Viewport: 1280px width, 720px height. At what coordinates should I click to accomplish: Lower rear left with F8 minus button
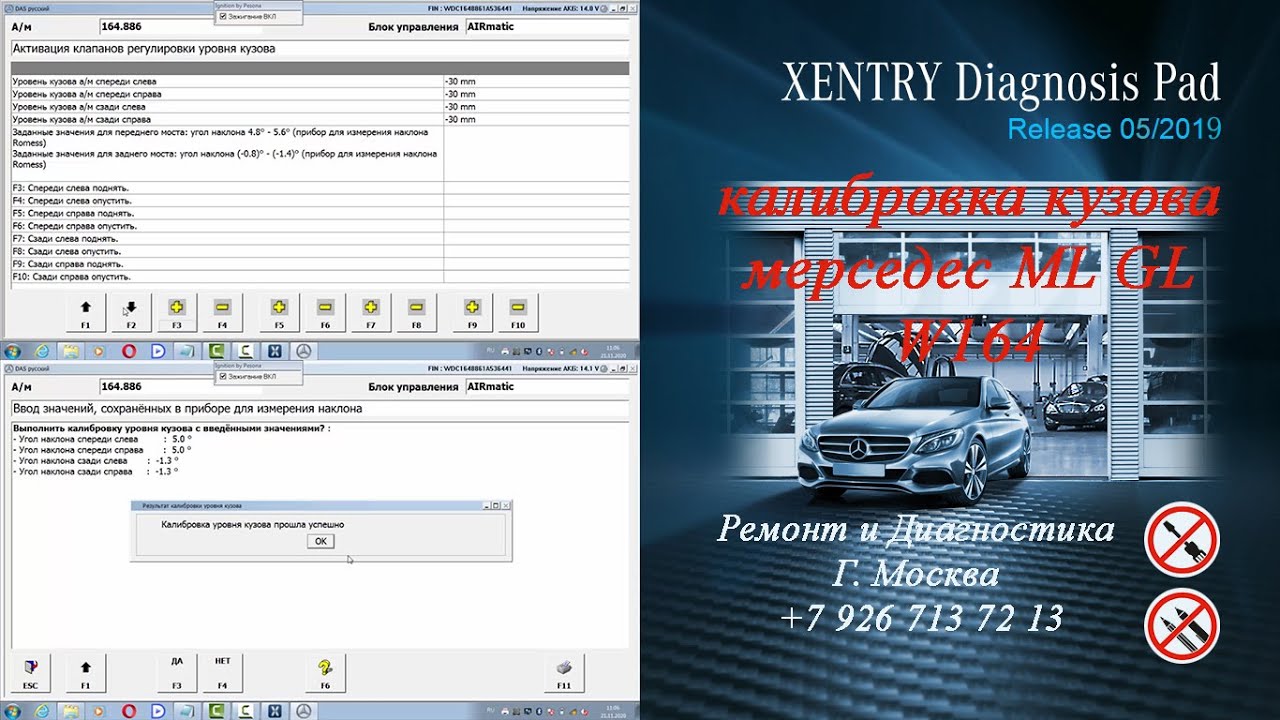click(416, 313)
